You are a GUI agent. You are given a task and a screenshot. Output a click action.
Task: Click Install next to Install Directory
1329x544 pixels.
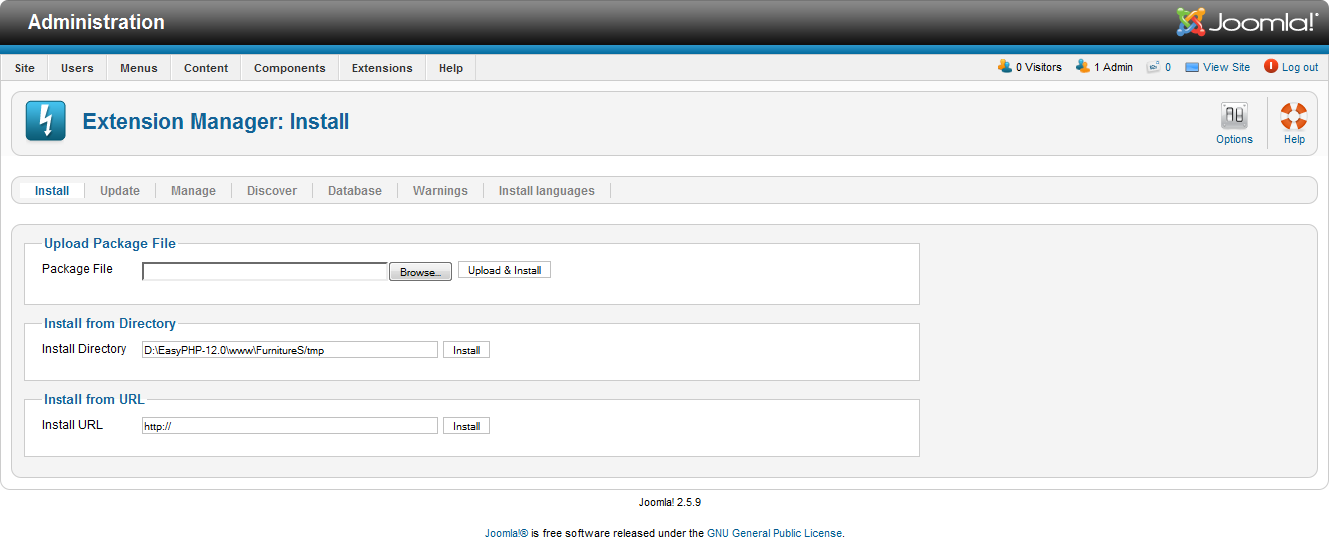tap(466, 350)
